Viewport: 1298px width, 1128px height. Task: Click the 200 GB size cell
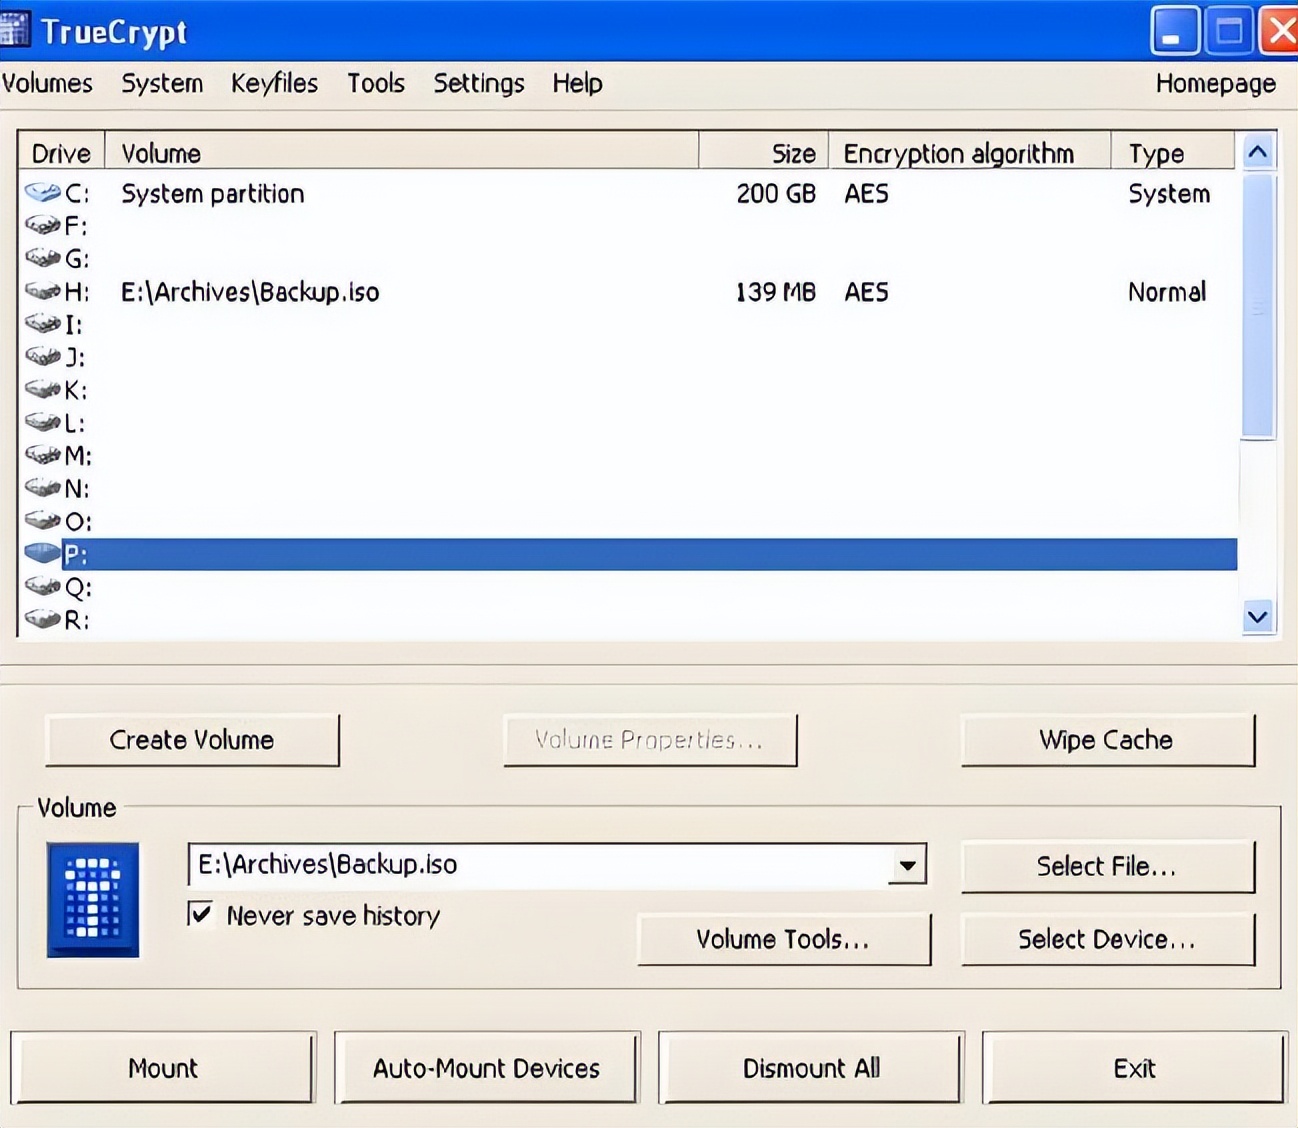click(x=776, y=193)
